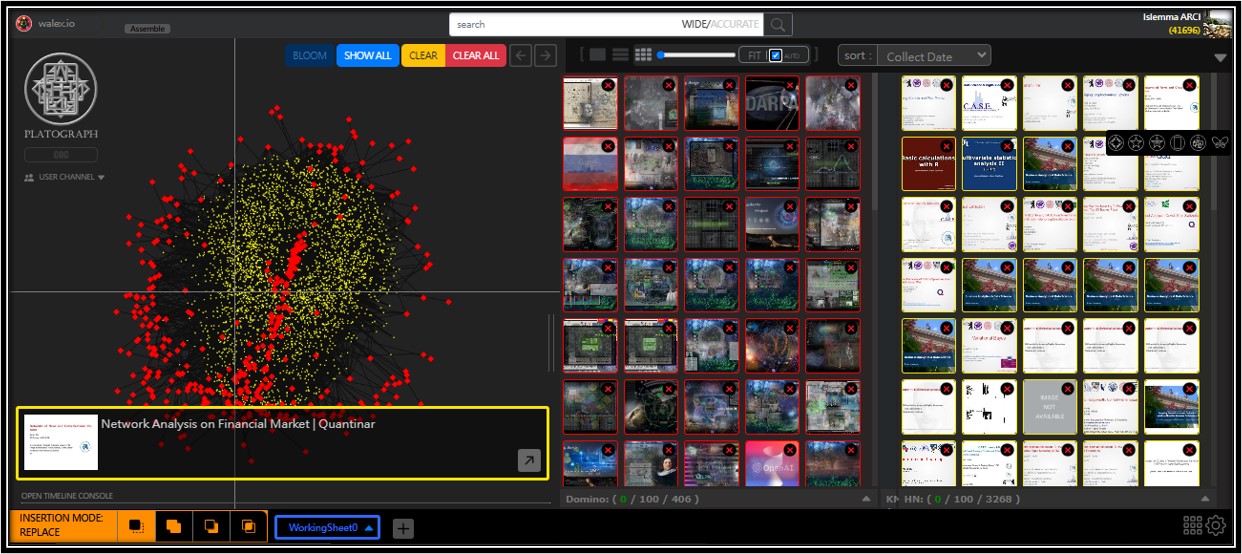Go back with the left arrow
The width and height of the screenshot is (1242, 554).
[521, 56]
